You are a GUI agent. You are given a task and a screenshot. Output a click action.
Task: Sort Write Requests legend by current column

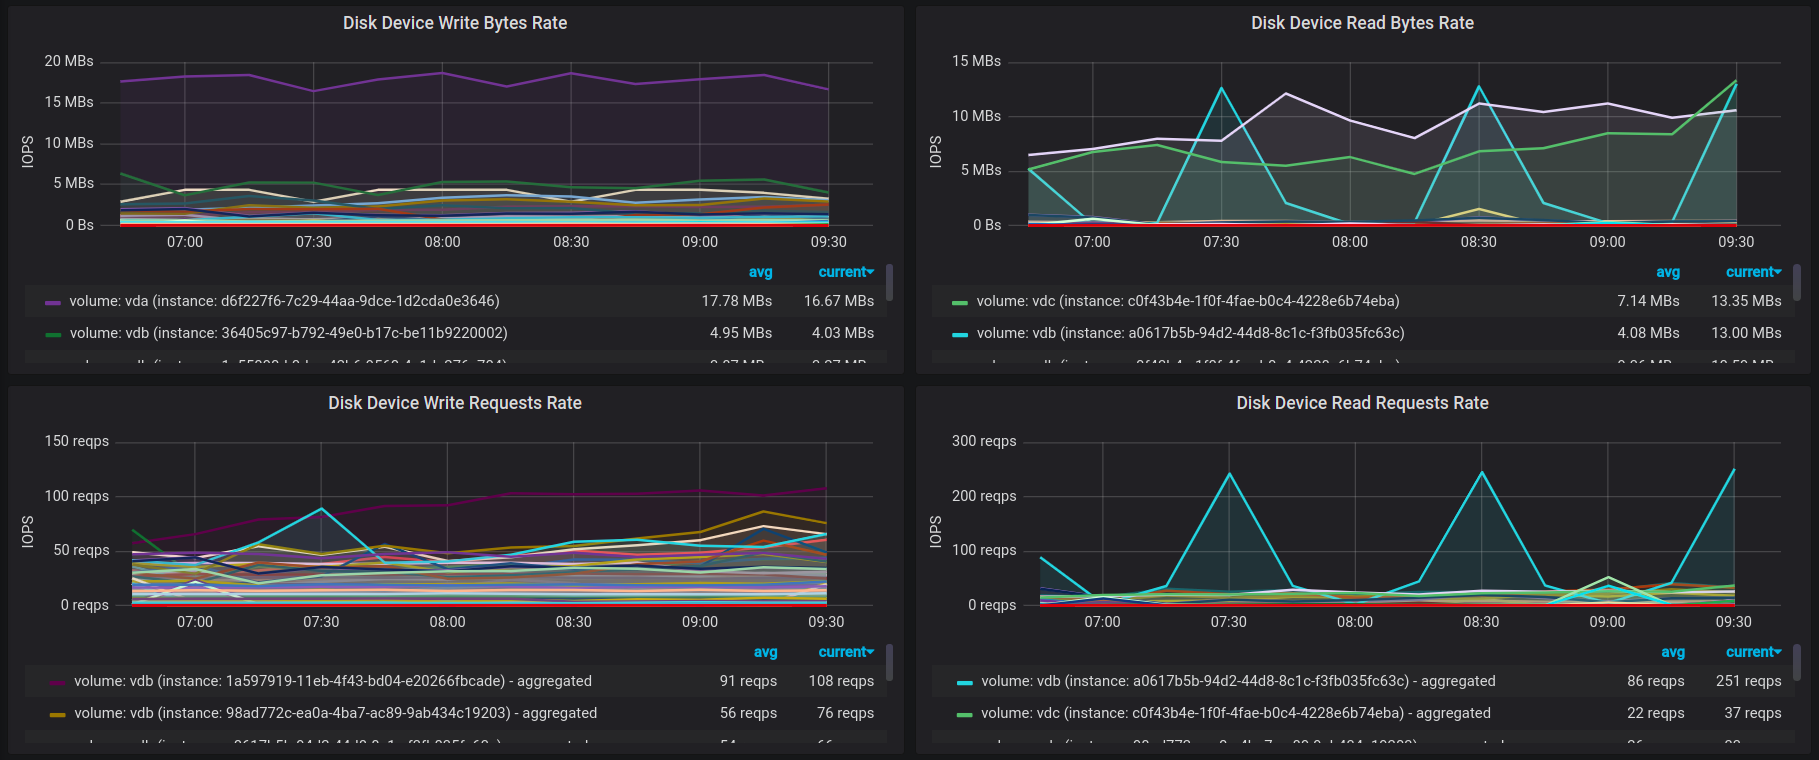[846, 652]
